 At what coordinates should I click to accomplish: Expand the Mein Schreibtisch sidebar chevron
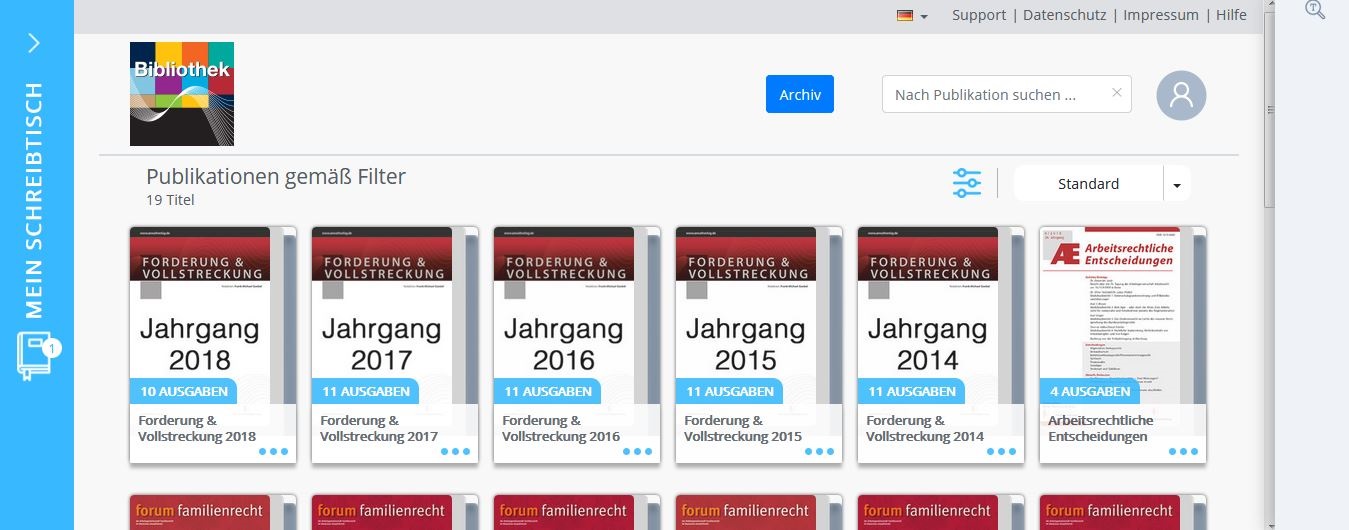34,42
